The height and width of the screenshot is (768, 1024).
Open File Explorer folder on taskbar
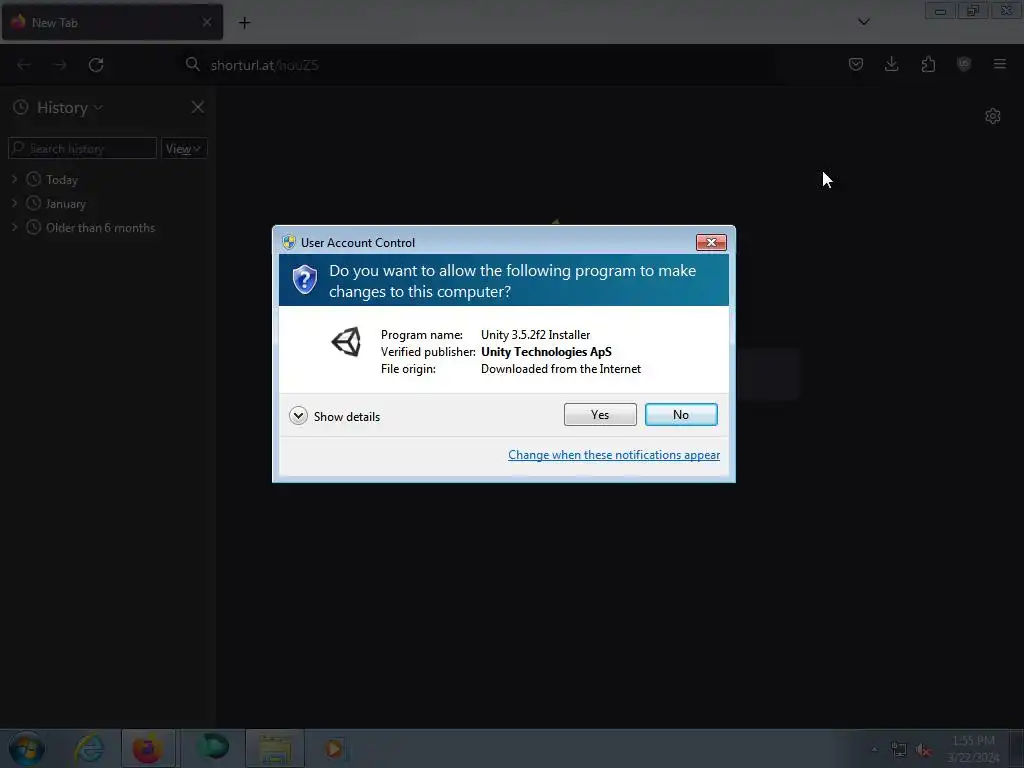click(x=275, y=748)
